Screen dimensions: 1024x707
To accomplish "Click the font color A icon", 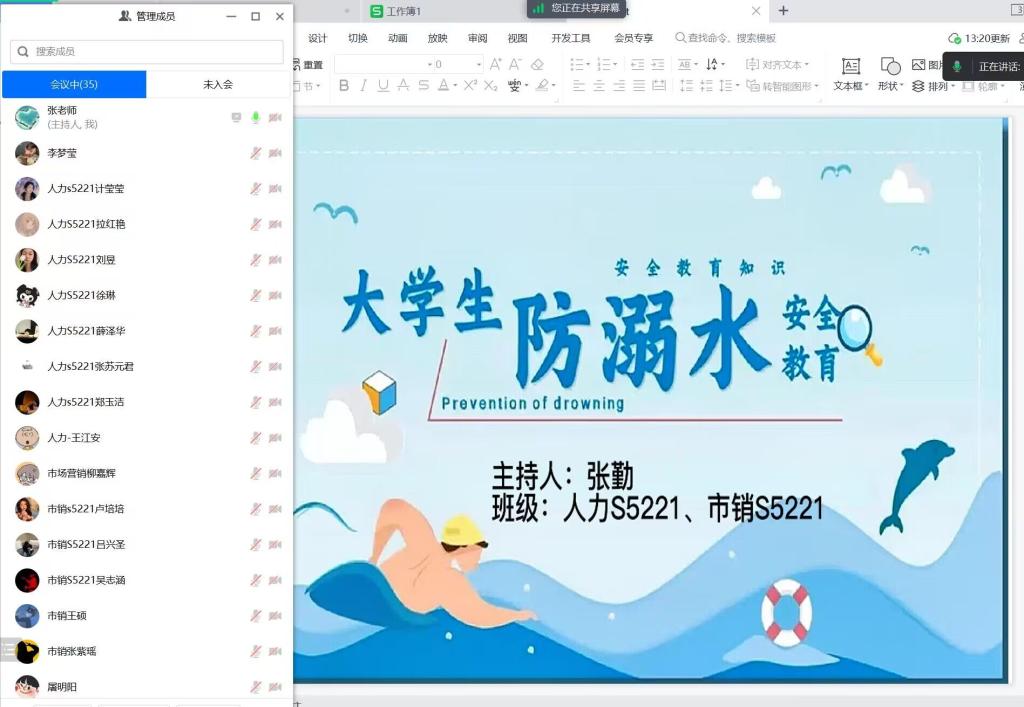I will click(x=445, y=86).
